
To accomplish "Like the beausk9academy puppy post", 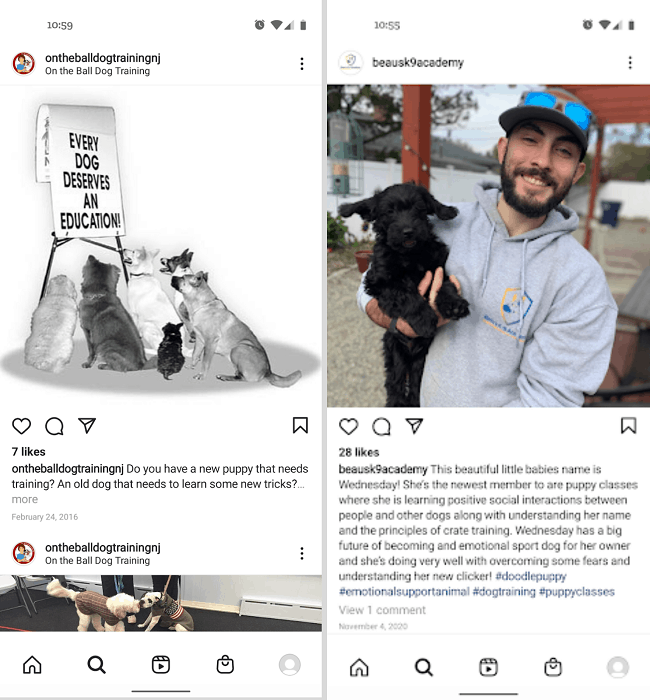I will [x=349, y=426].
